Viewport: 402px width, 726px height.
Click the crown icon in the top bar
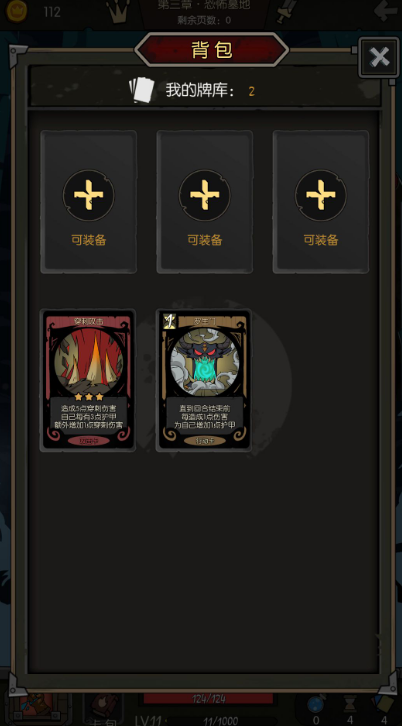pos(118,11)
